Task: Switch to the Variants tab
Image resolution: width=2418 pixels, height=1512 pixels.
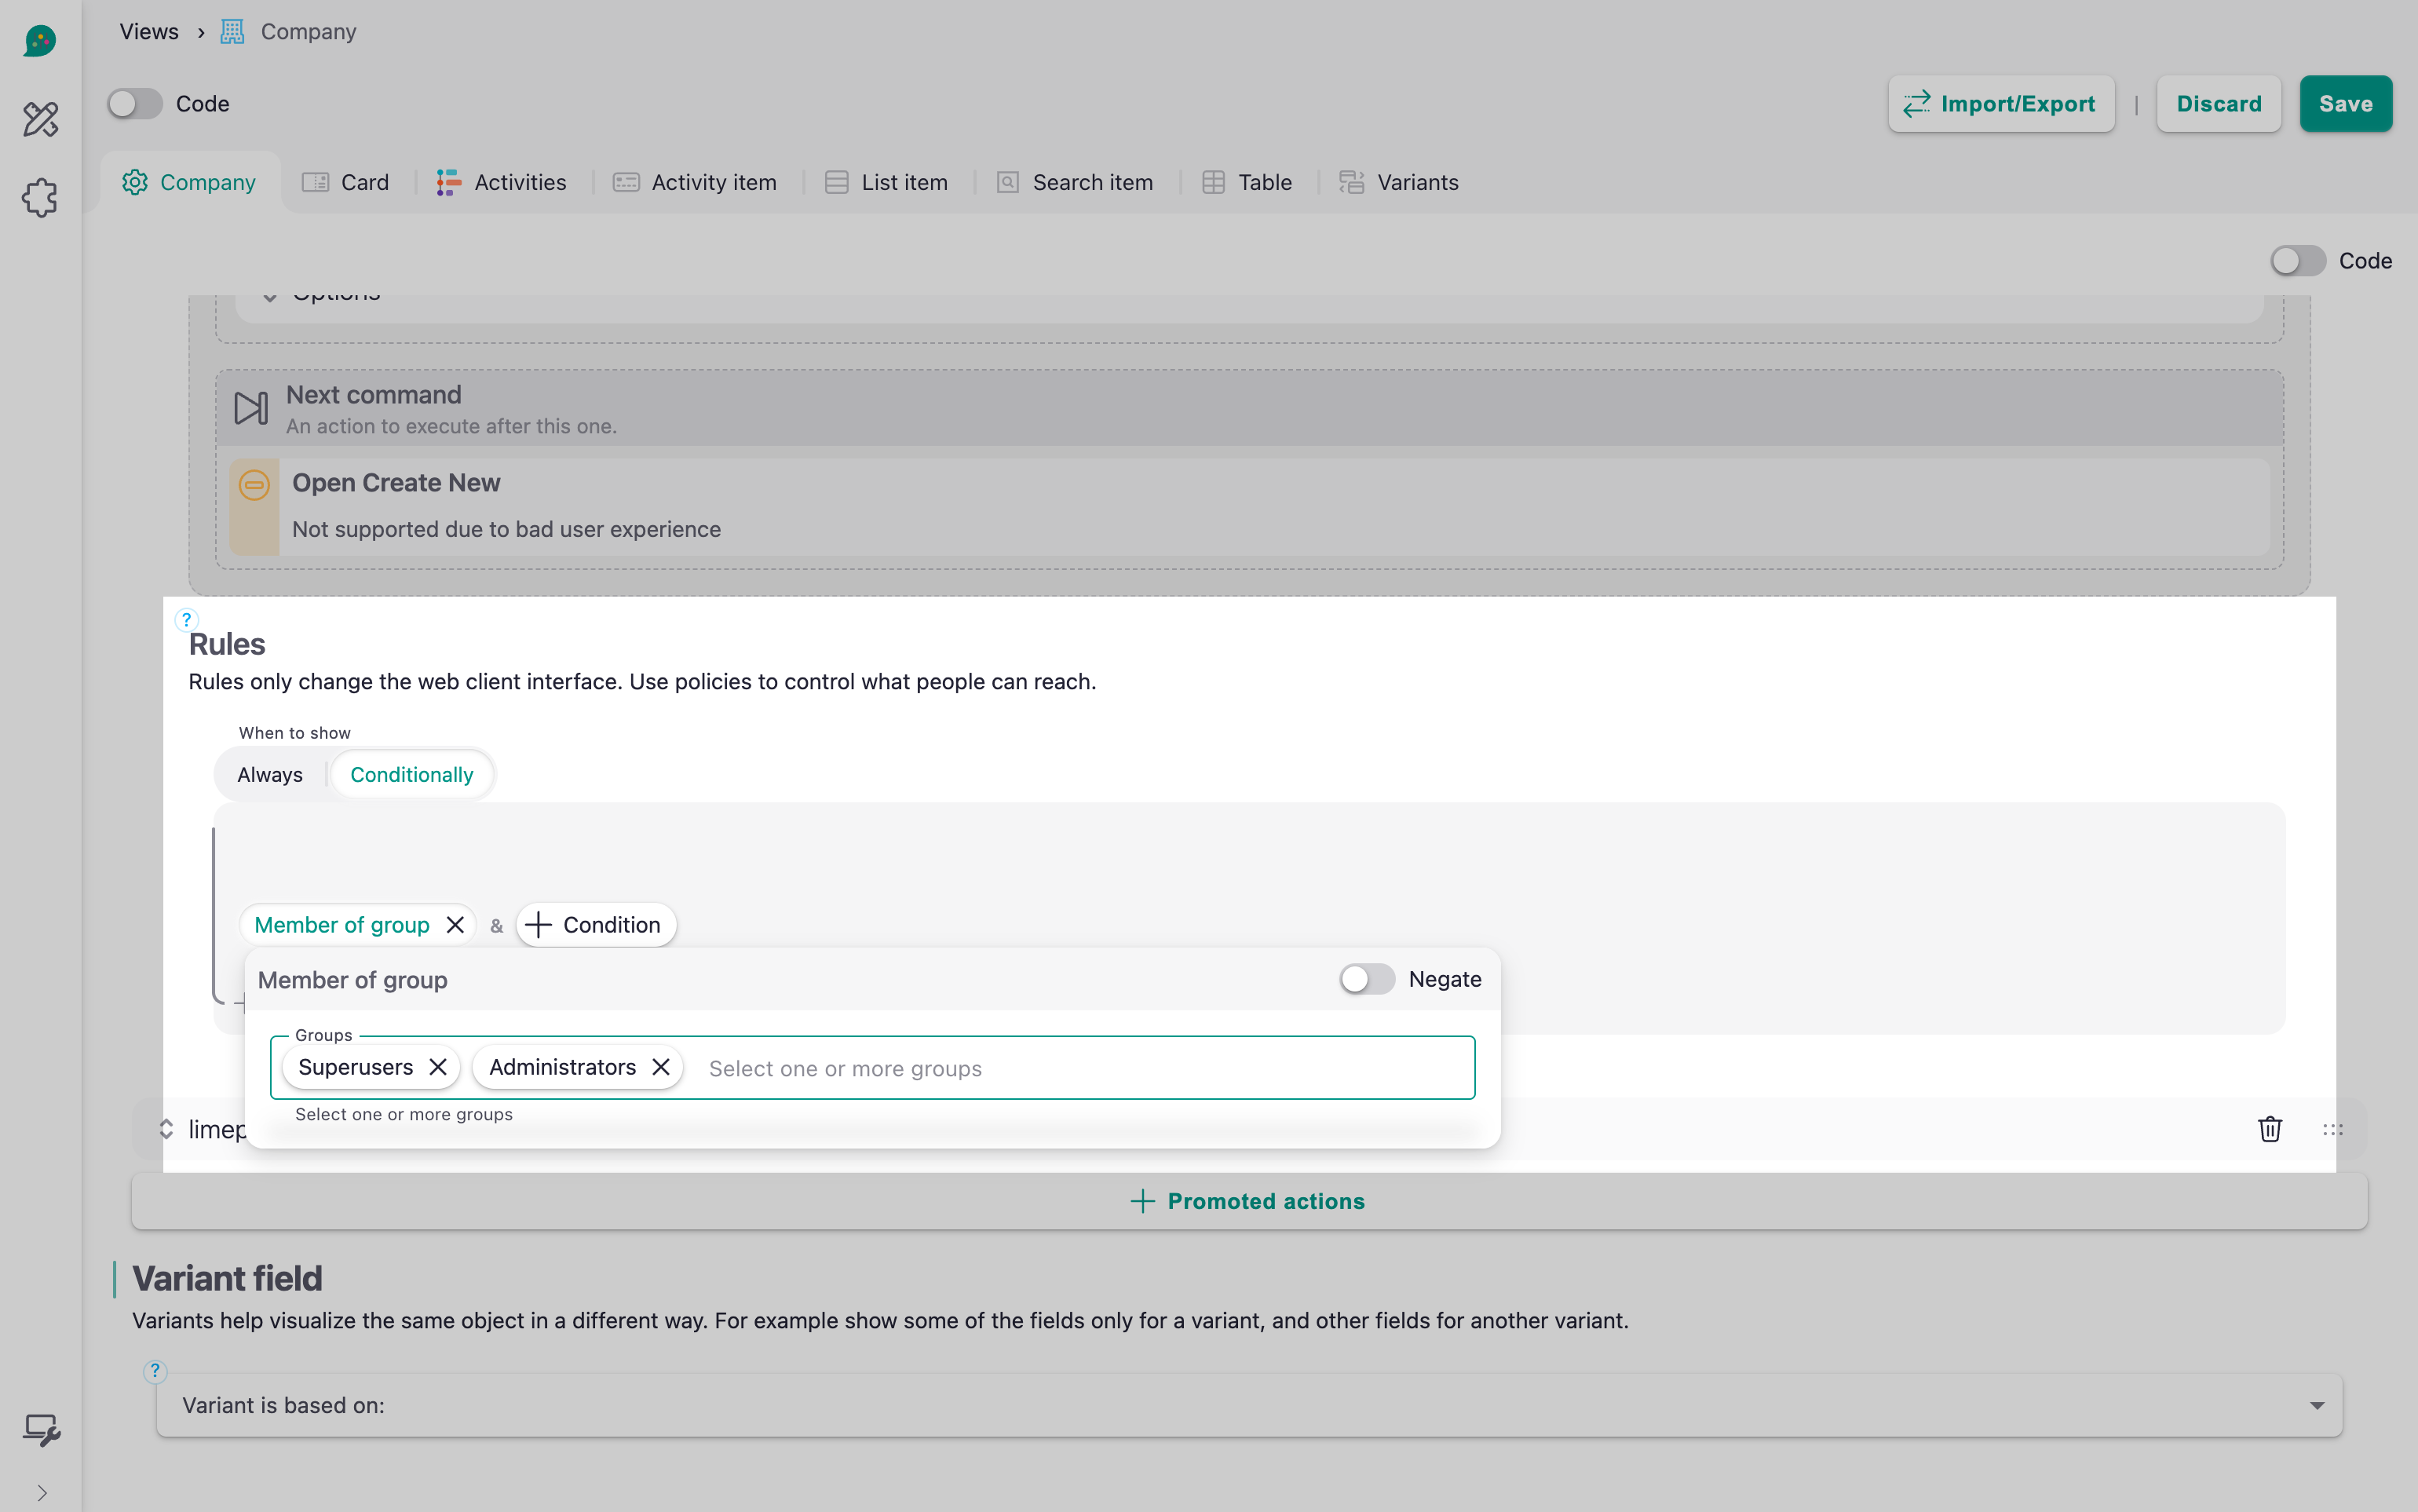Action: [x=1400, y=182]
